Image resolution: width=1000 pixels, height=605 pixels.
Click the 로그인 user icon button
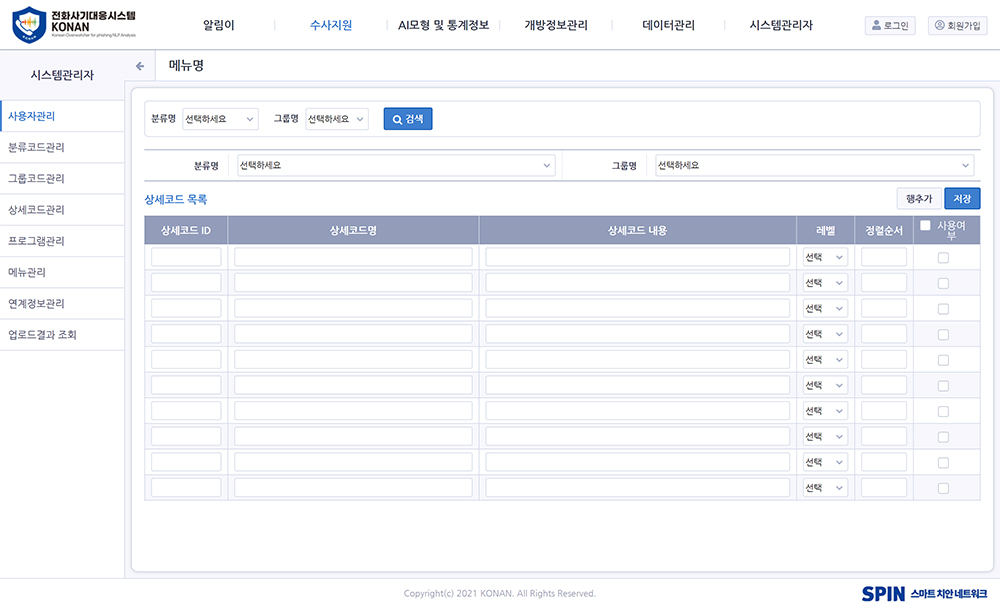point(889,26)
